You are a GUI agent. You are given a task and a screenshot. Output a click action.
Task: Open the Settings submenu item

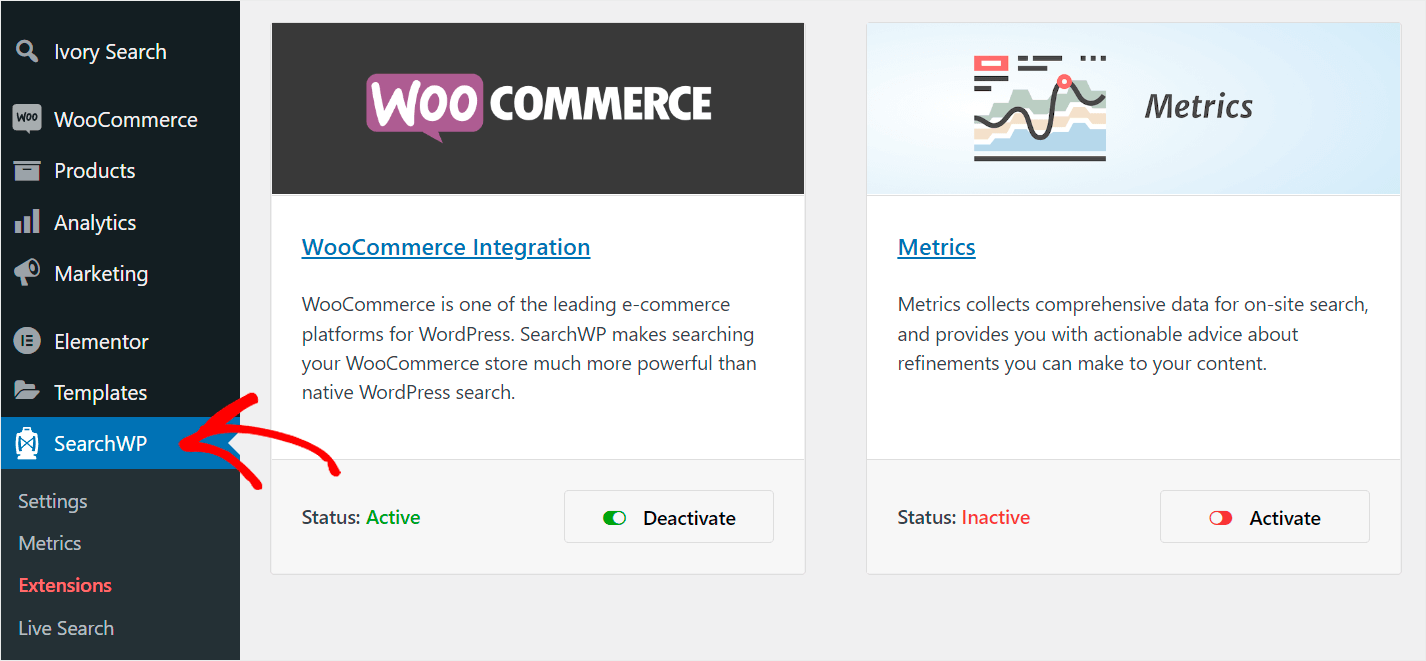click(x=53, y=501)
